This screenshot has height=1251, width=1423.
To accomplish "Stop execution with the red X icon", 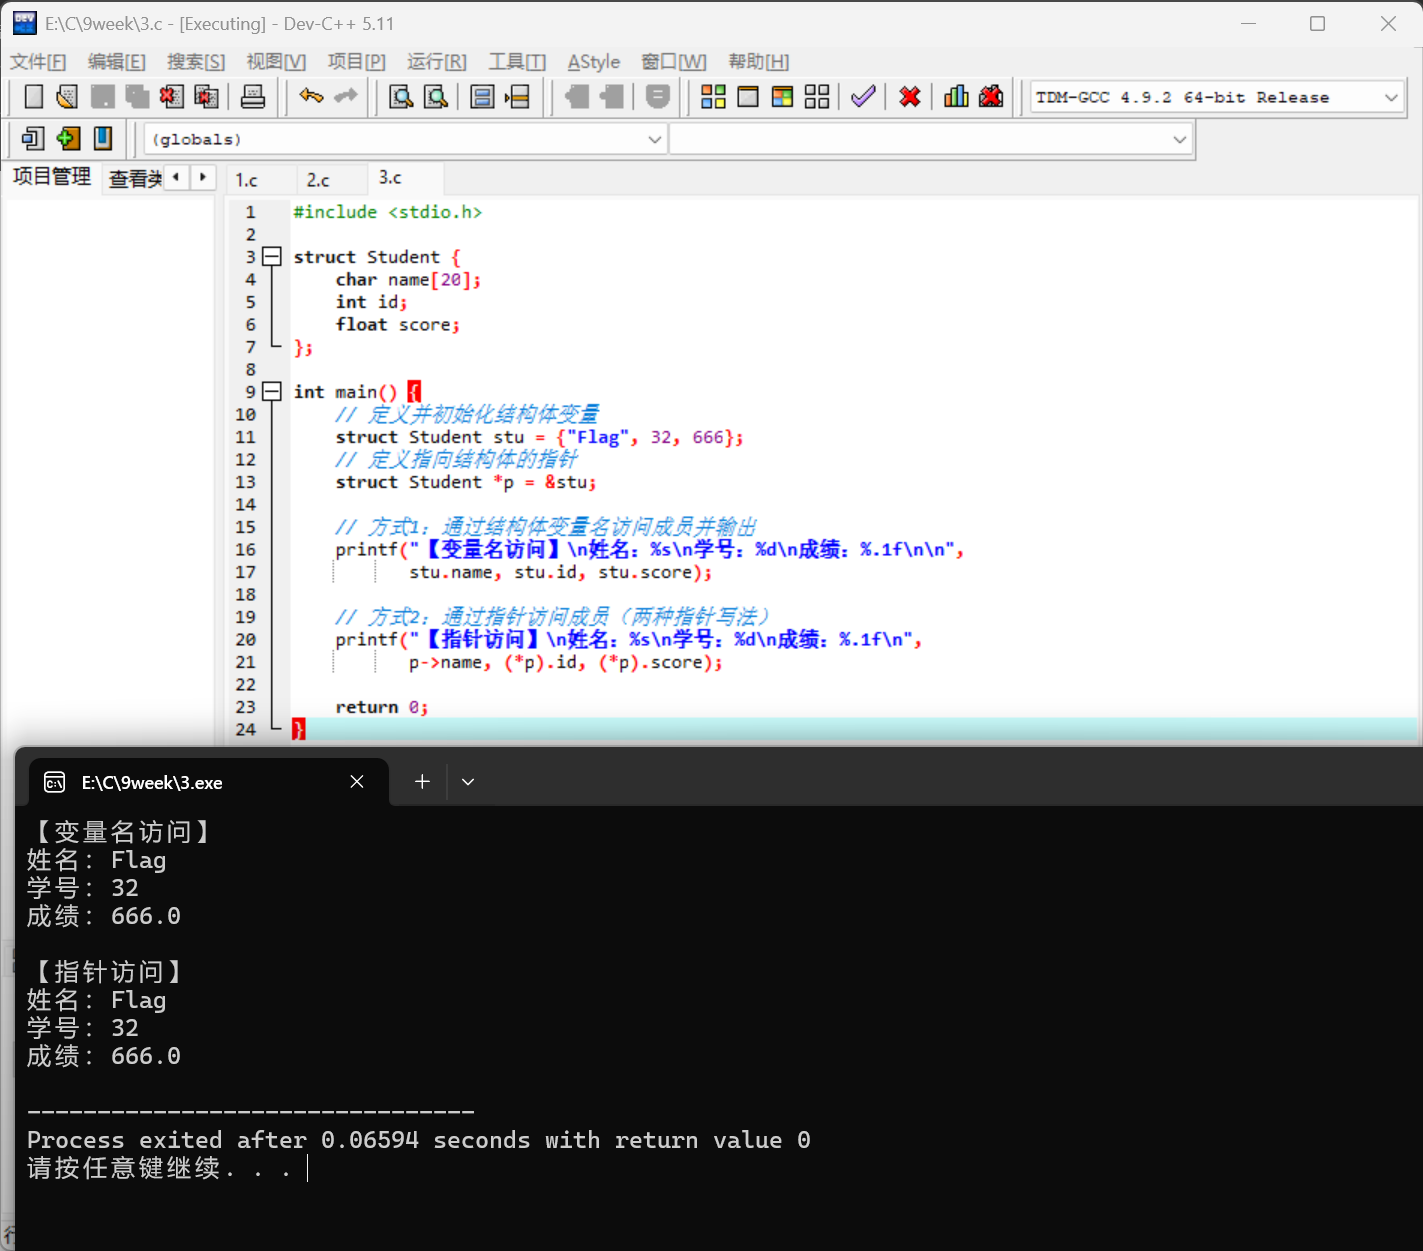I will [910, 97].
